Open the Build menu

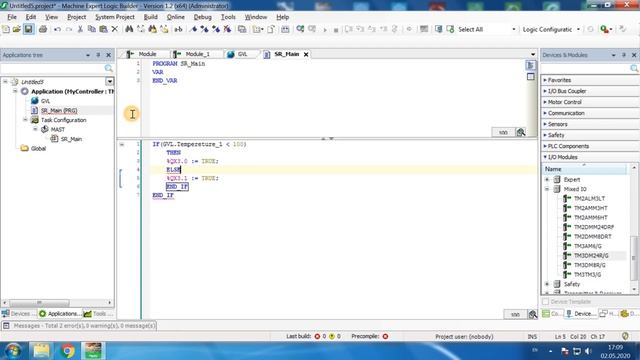coord(151,17)
